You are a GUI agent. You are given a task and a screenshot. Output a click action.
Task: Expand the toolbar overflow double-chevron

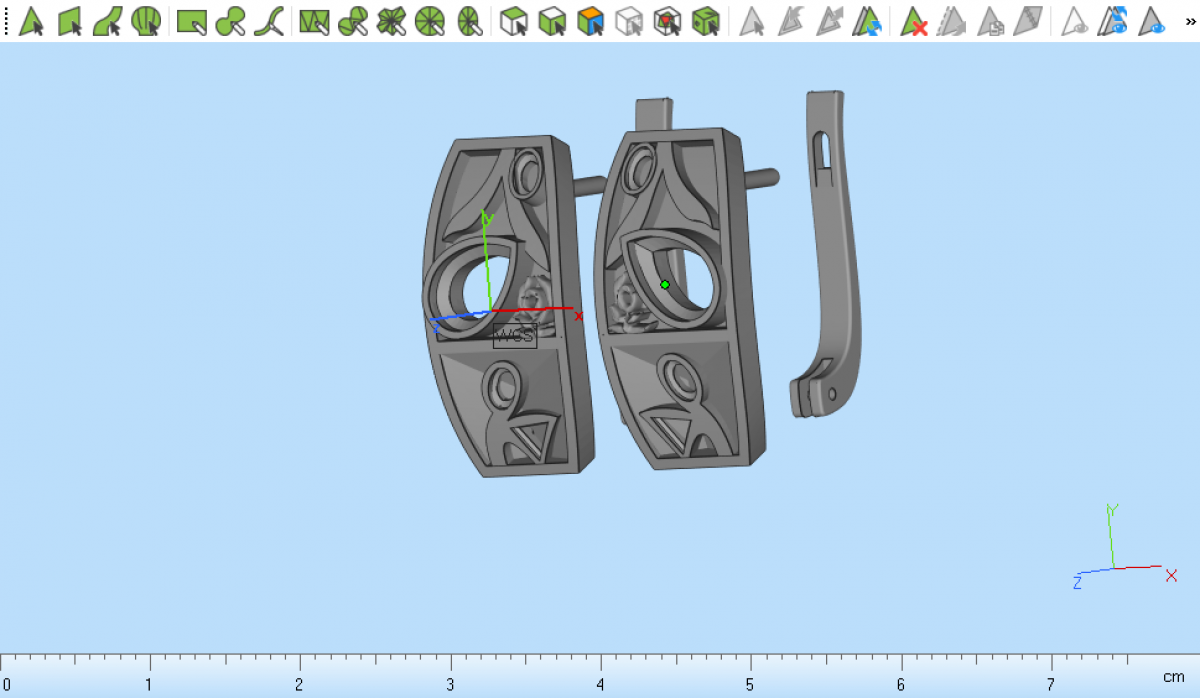pyautogui.click(x=1186, y=21)
